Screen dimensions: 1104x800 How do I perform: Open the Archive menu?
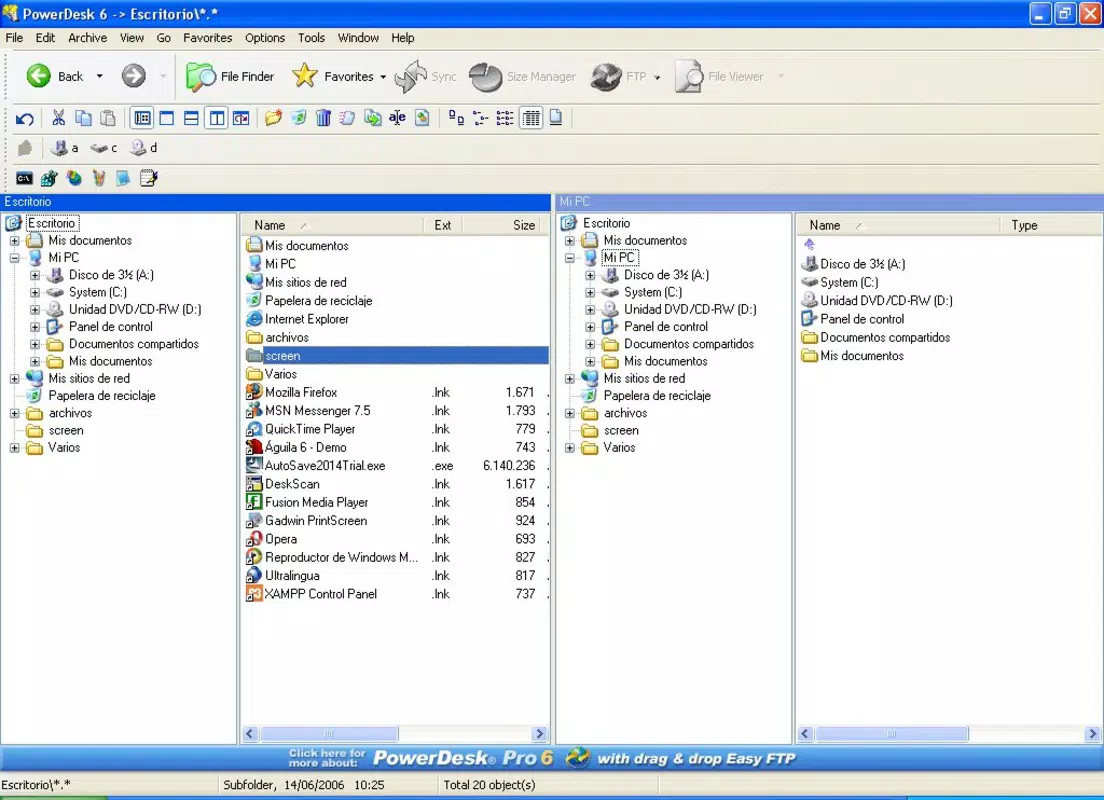click(87, 38)
